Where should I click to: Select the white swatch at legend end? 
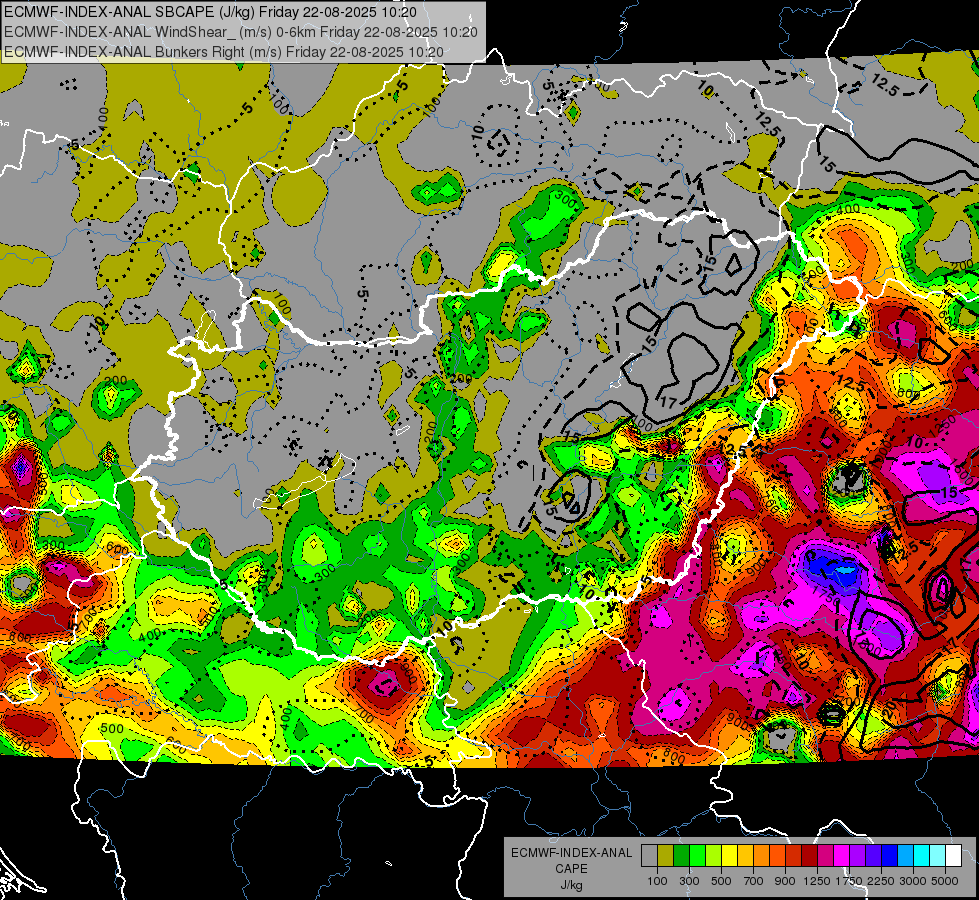pyautogui.click(x=953, y=855)
